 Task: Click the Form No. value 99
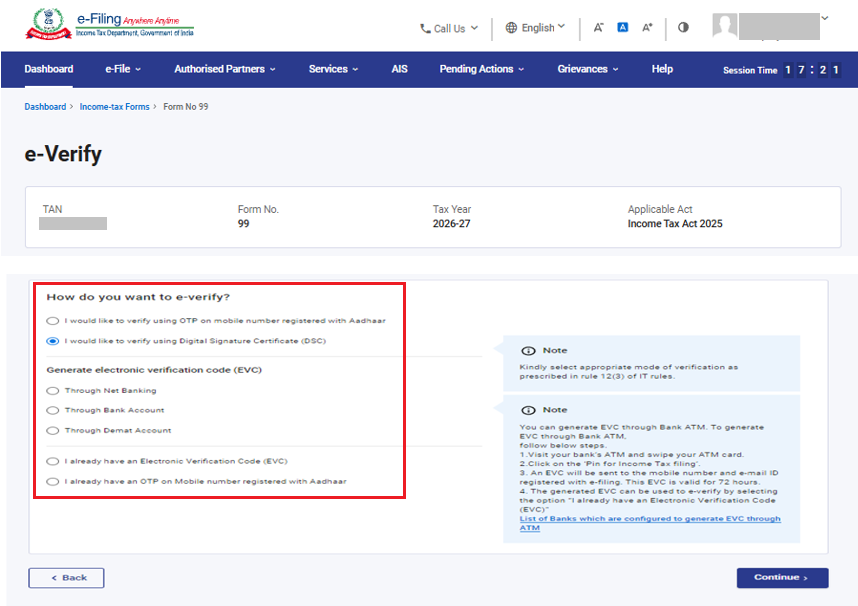click(244, 223)
